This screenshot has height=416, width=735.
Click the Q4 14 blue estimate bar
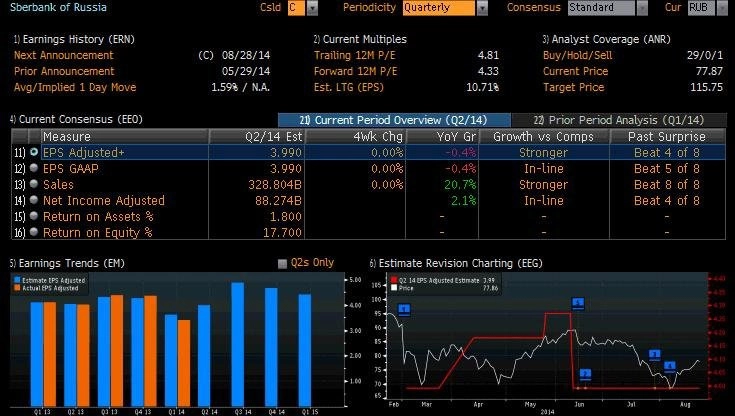(x=271, y=347)
